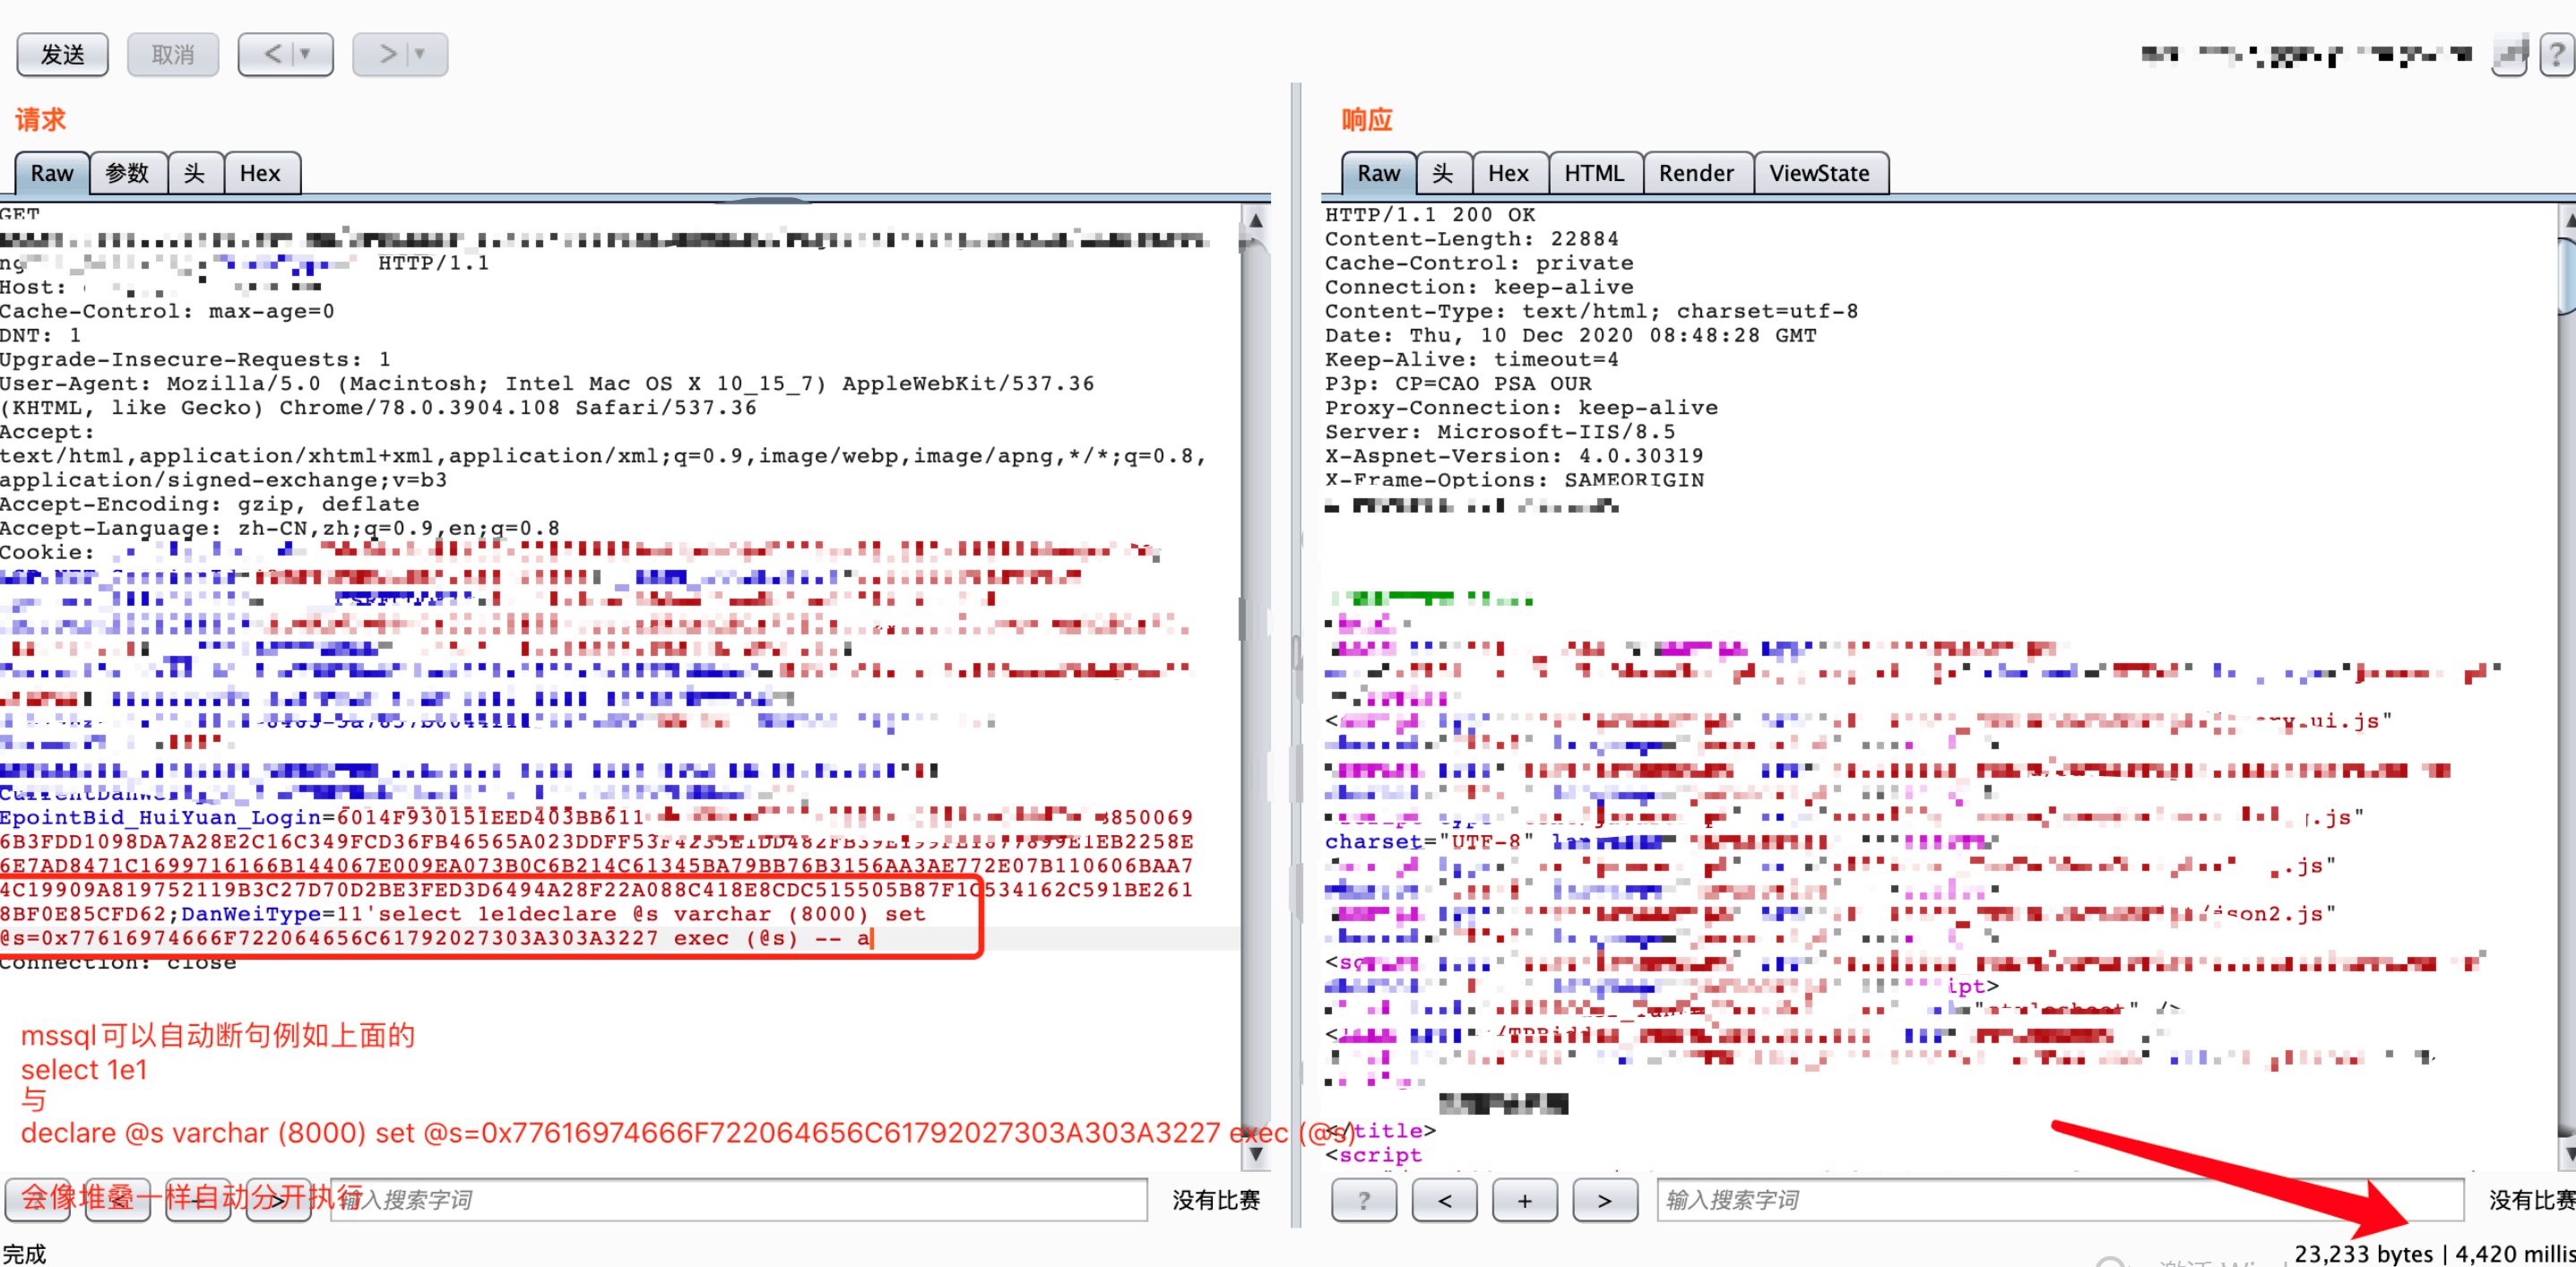Click the edit target pencil icon

[2509, 54]
